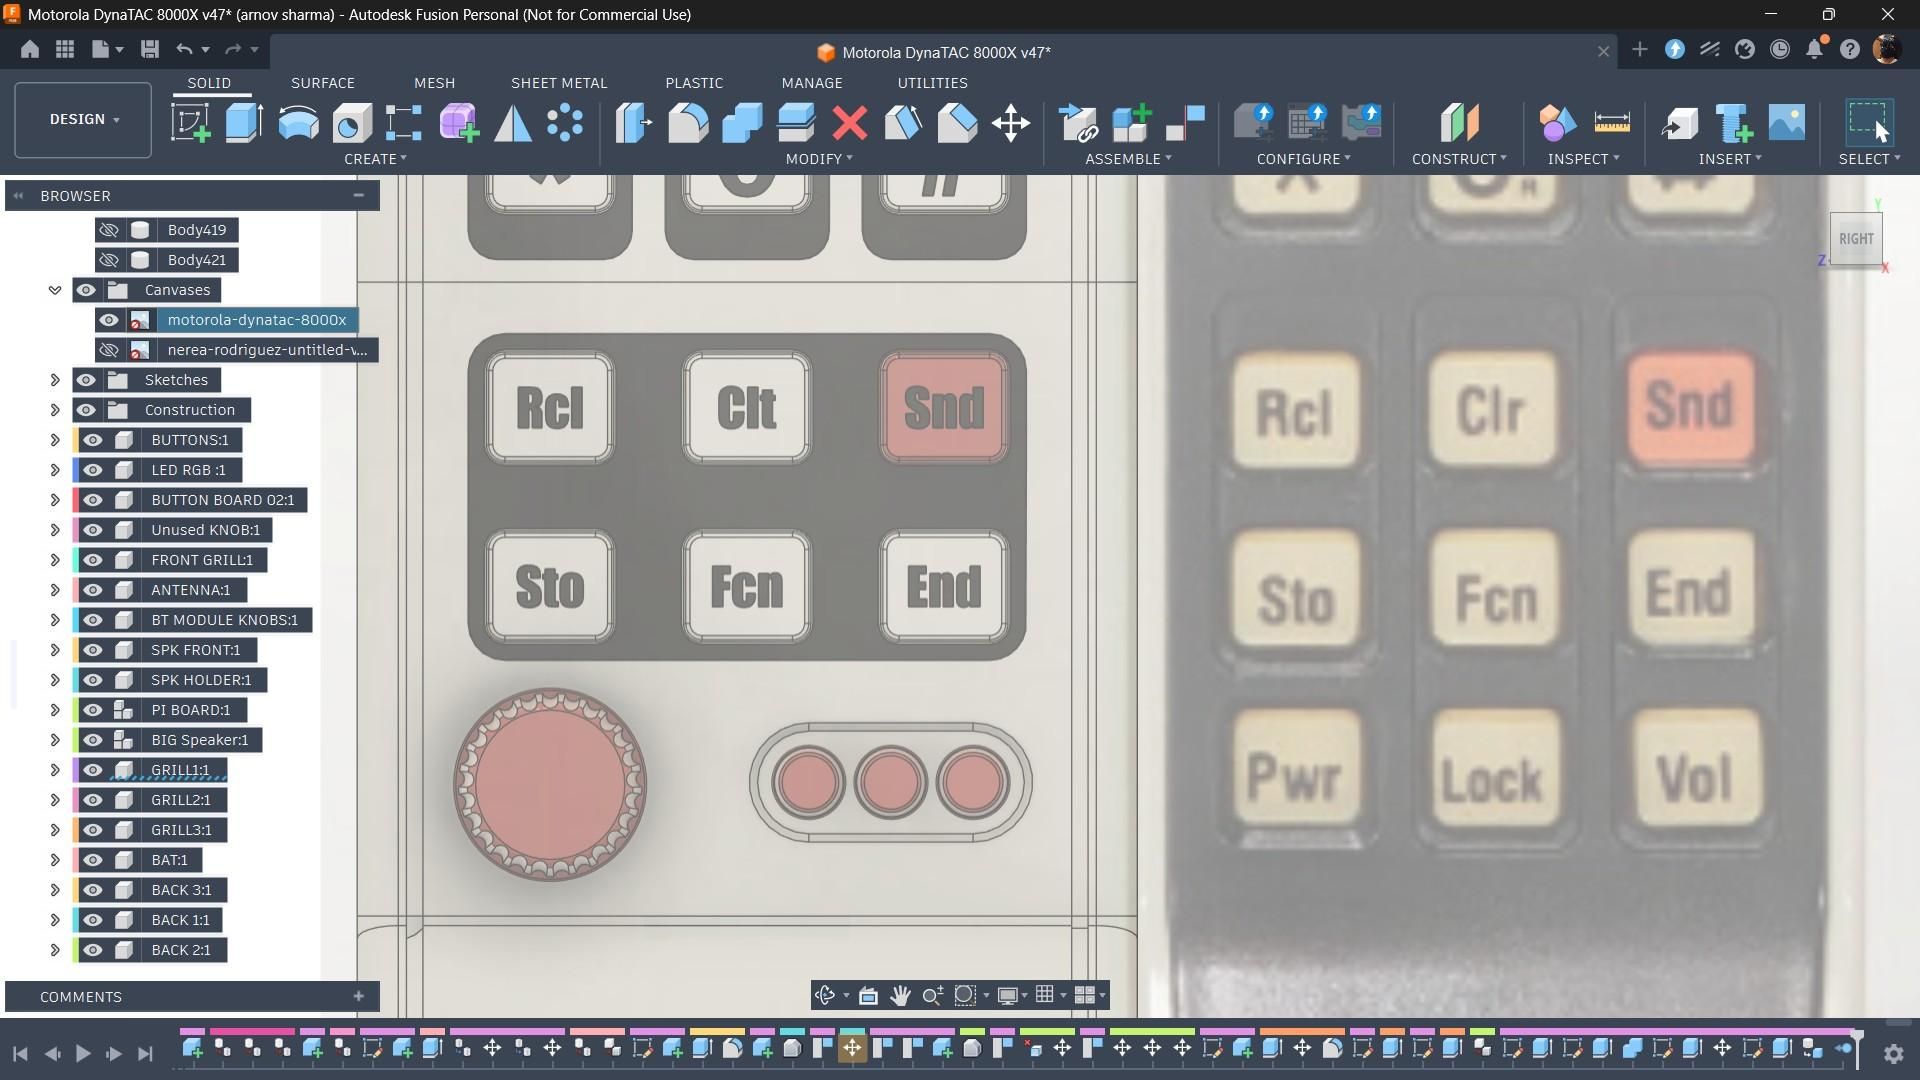Open the Data Panel grid icon
1920x1080 pixels.
(x=65, y=49)
